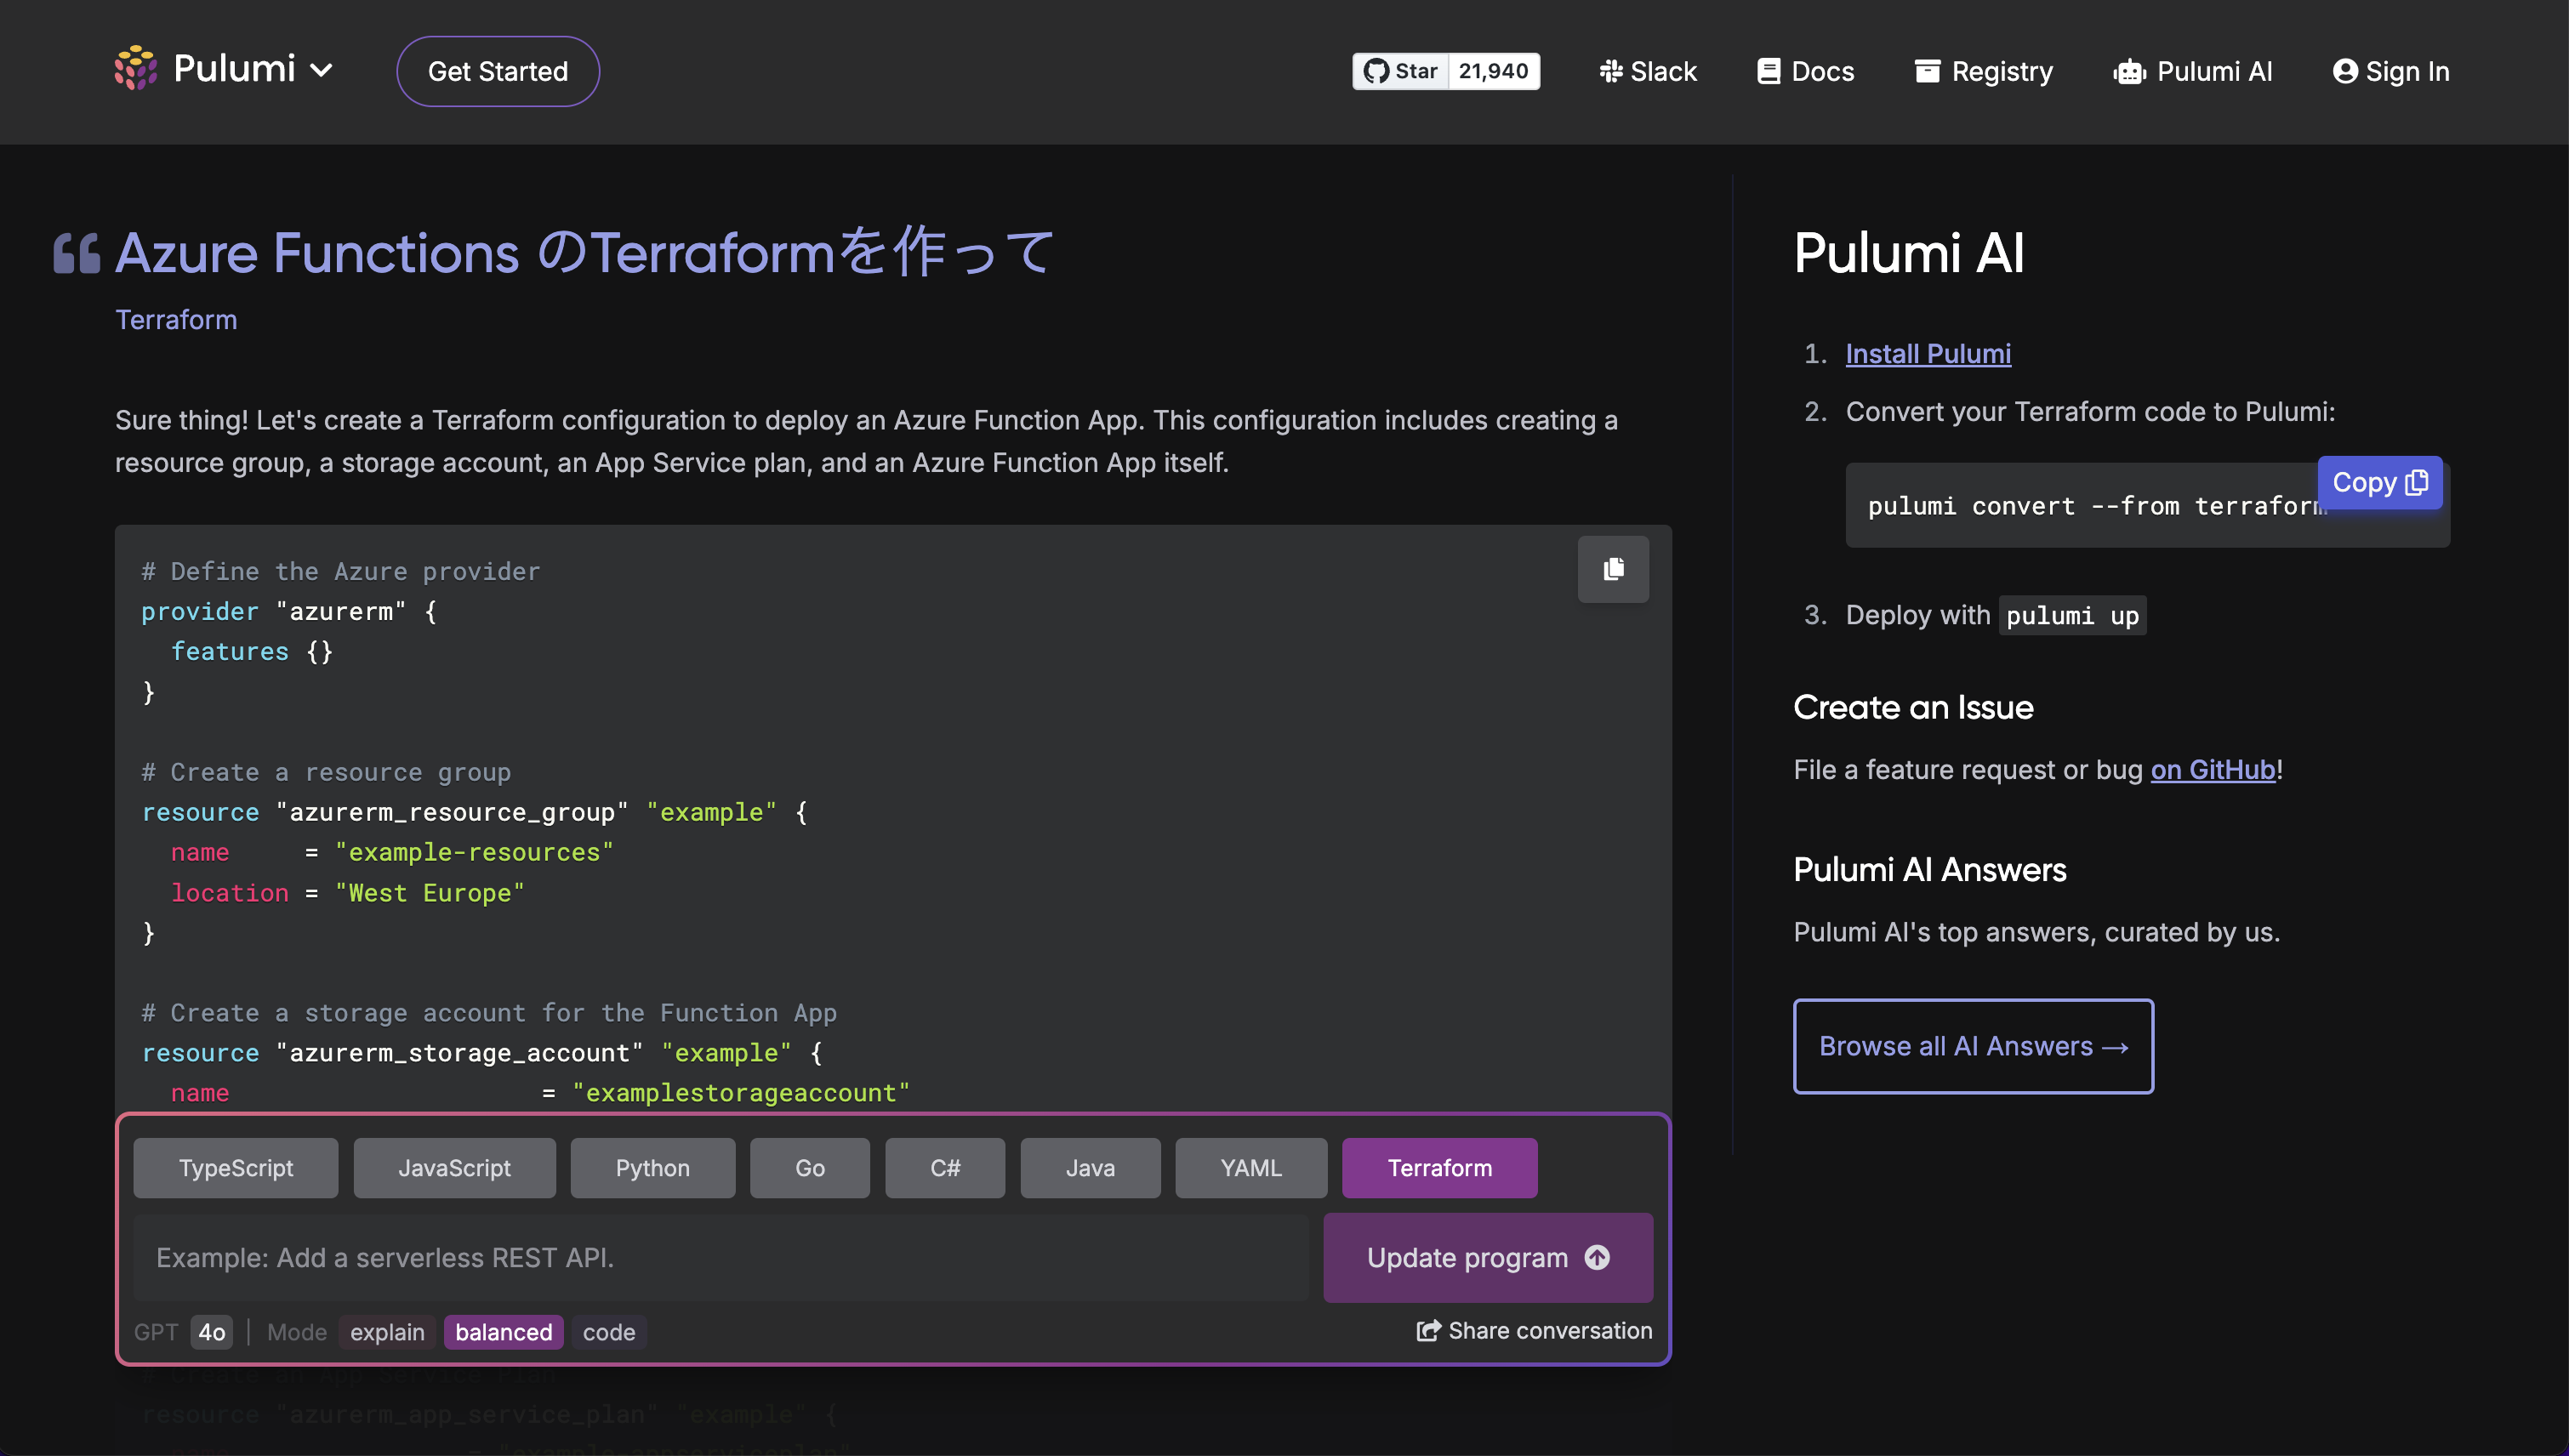Click the "azurerm_resource_group" code text
Viewport: 2569px width, 1456px height.
click(452, 812)
